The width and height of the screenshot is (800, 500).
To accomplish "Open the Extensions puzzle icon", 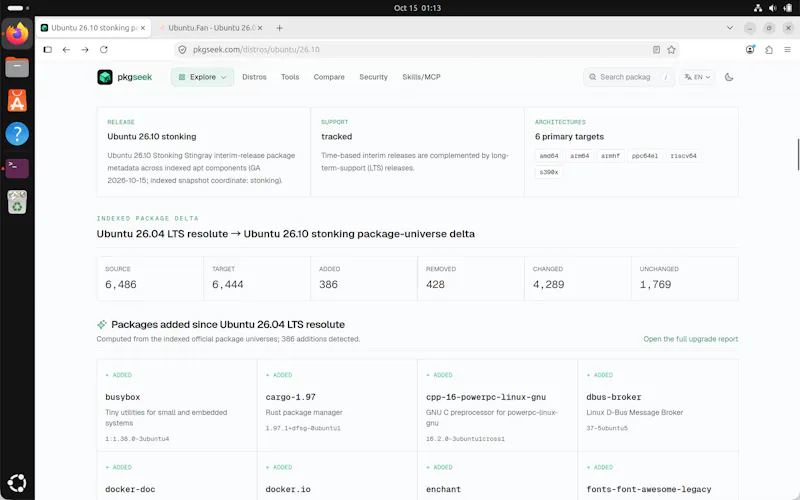I will pos(769,49).
